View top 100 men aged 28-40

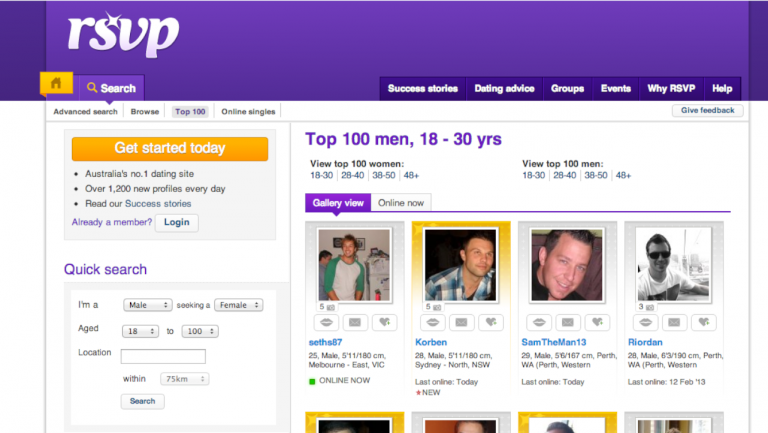pos(565,175)
